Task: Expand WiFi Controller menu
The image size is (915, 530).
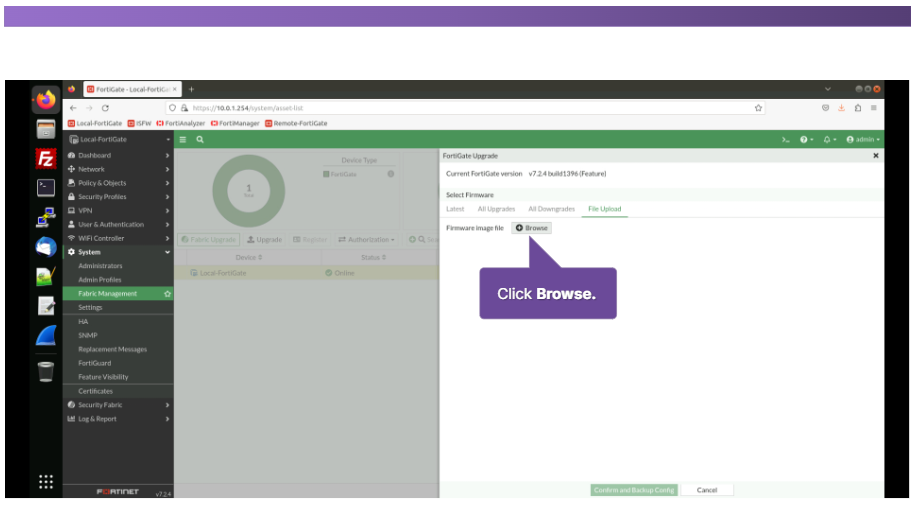Action: tap(119, 238)
